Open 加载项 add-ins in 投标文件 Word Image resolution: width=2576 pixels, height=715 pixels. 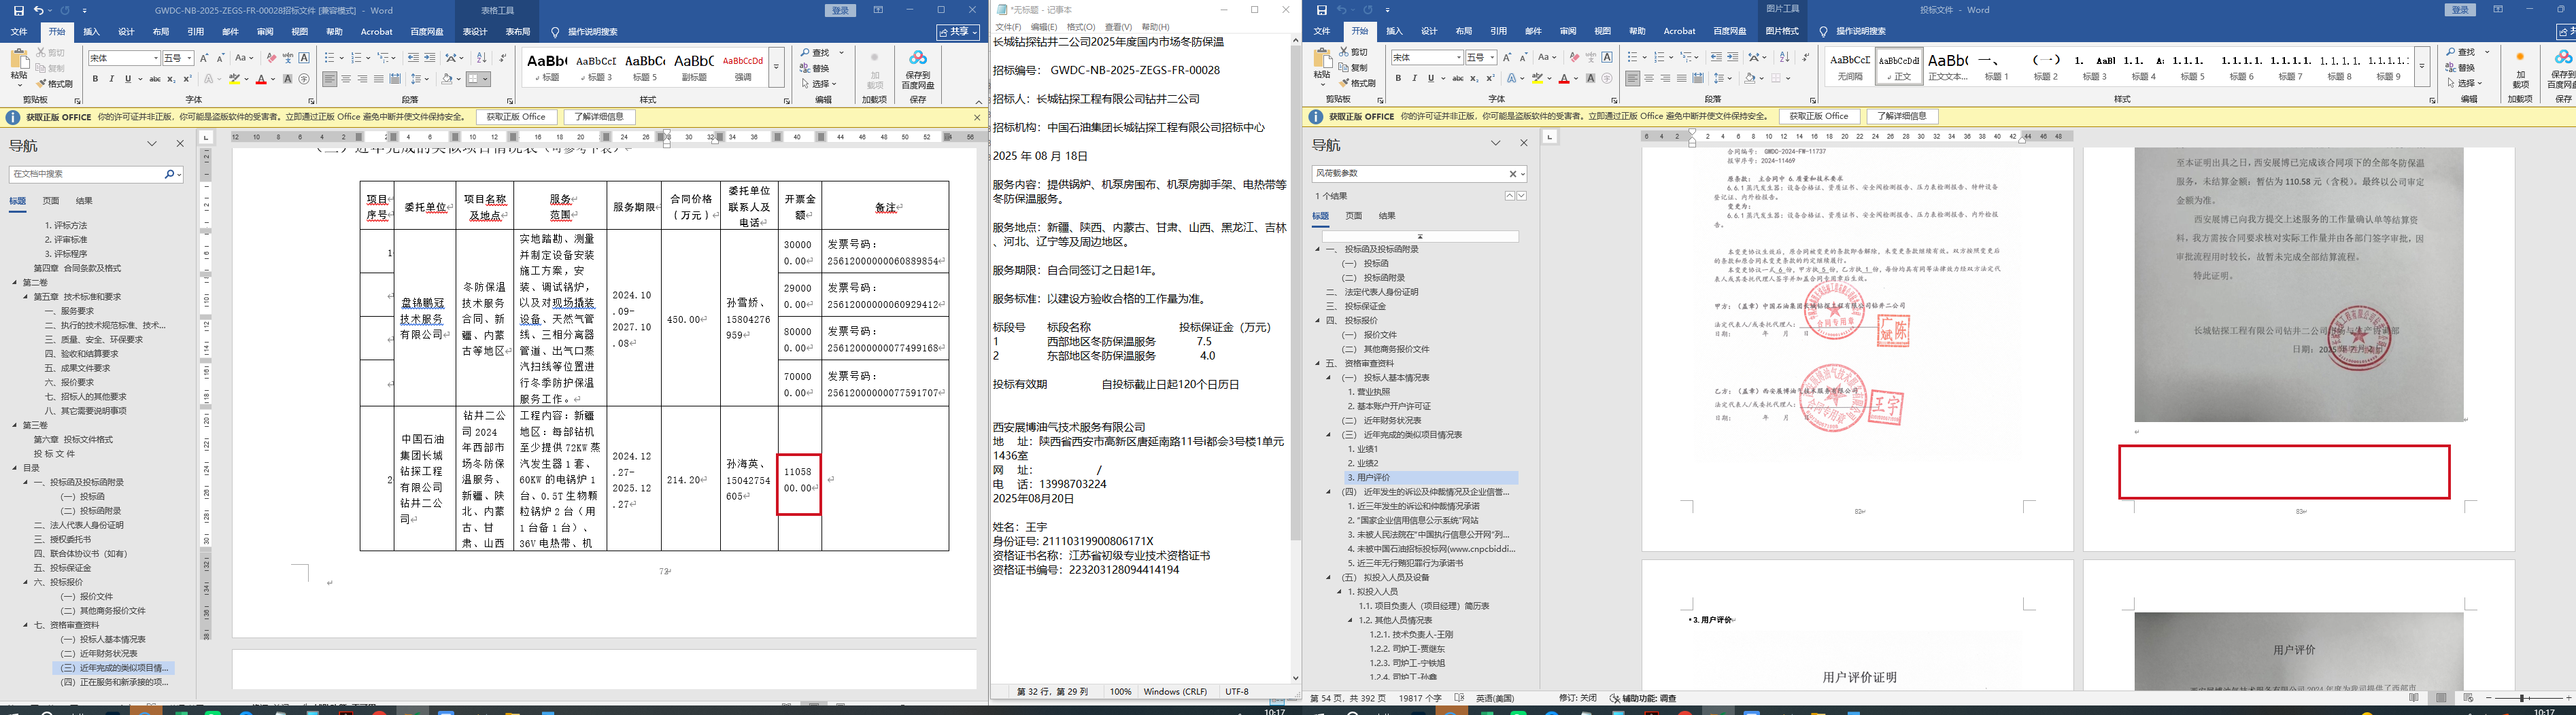coord(2520,70)
